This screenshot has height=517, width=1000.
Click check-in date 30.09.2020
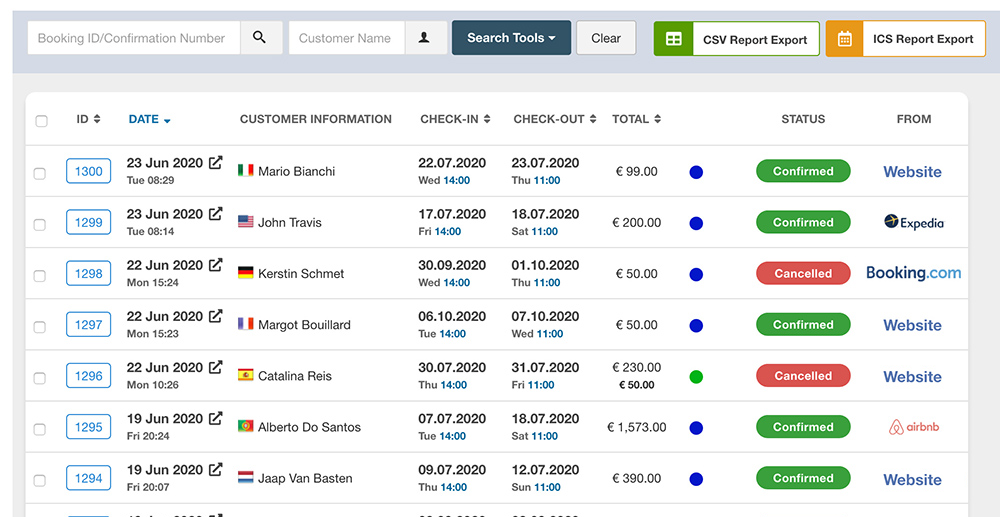click(452, 265)
